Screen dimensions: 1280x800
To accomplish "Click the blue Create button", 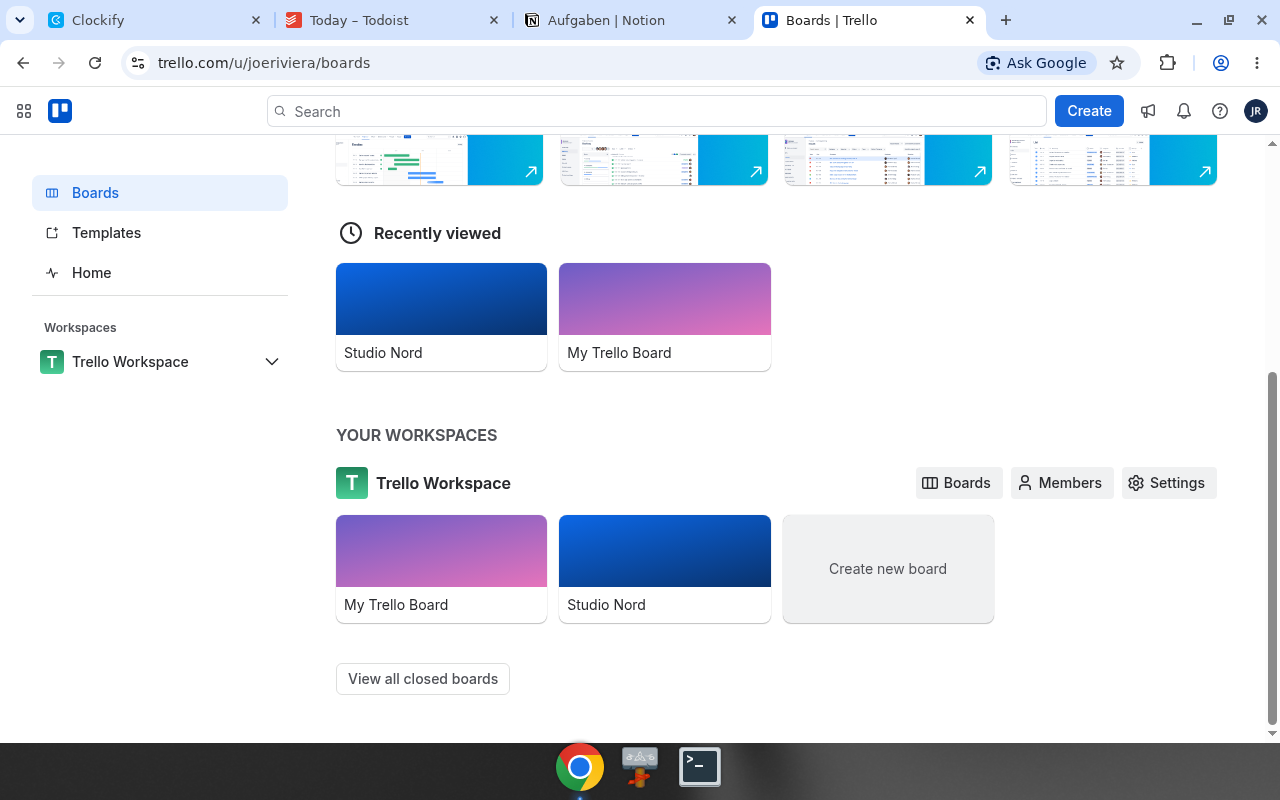I will pos(1089,111).
